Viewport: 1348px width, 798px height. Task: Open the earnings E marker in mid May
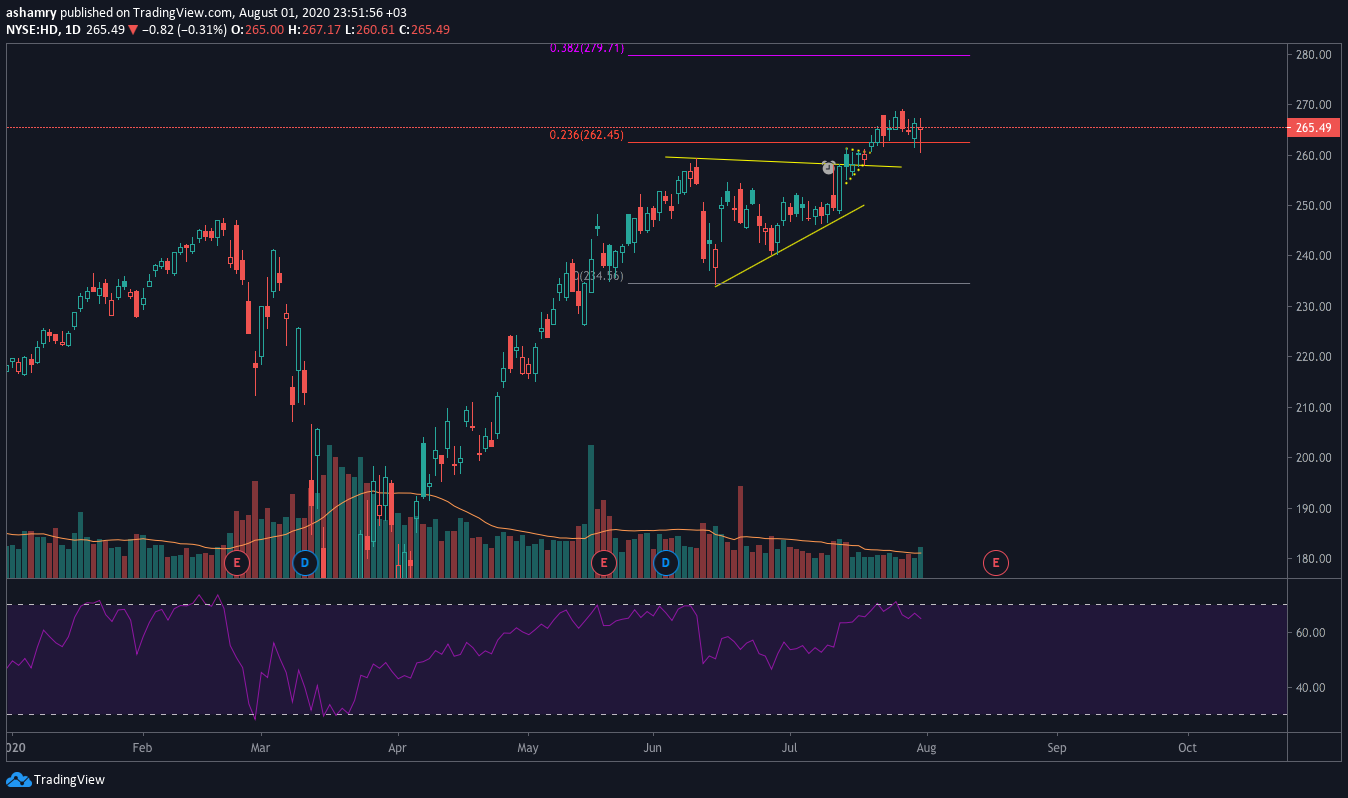(602, 563)
